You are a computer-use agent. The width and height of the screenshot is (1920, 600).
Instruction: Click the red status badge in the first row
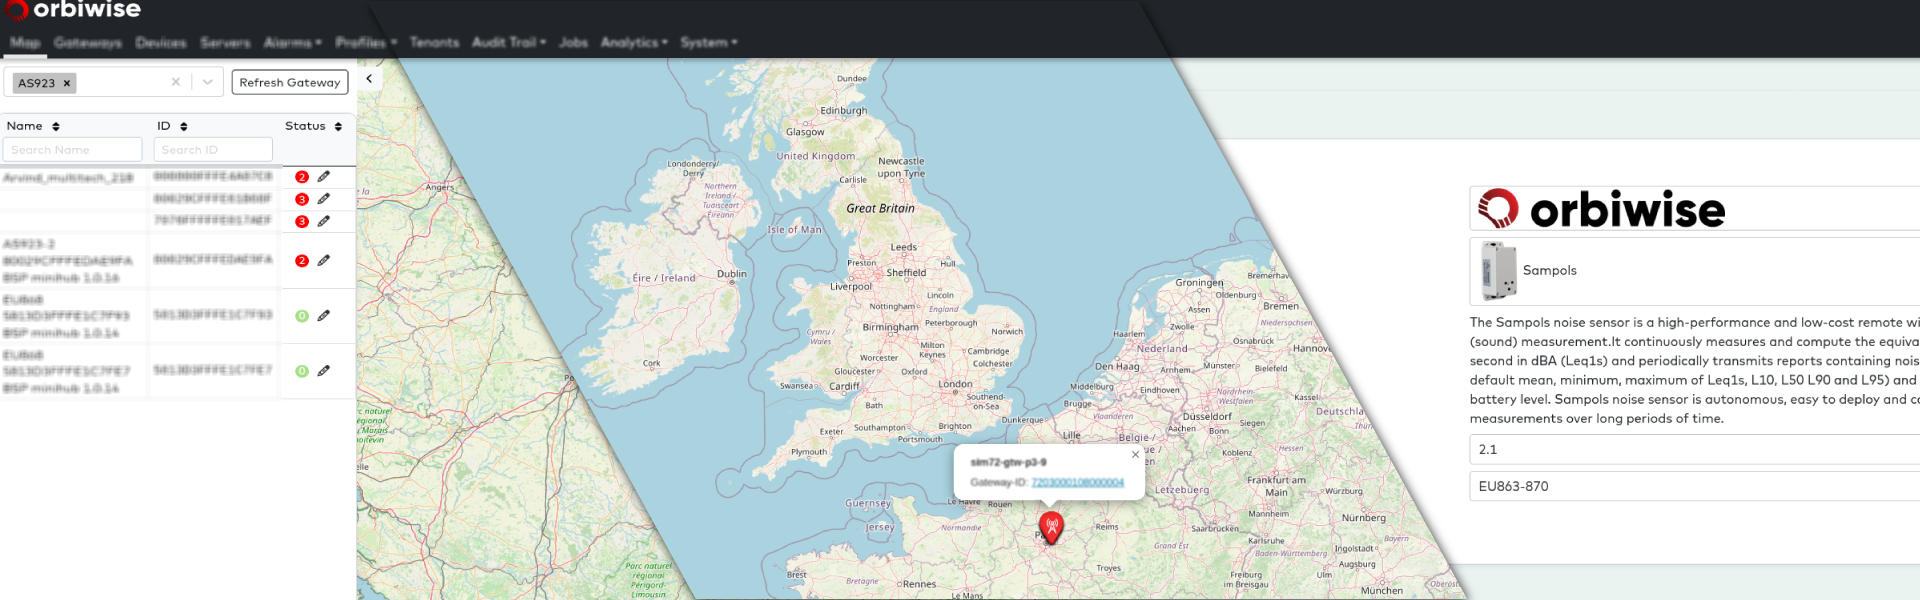pyautogui.click(x=302, y=177)
